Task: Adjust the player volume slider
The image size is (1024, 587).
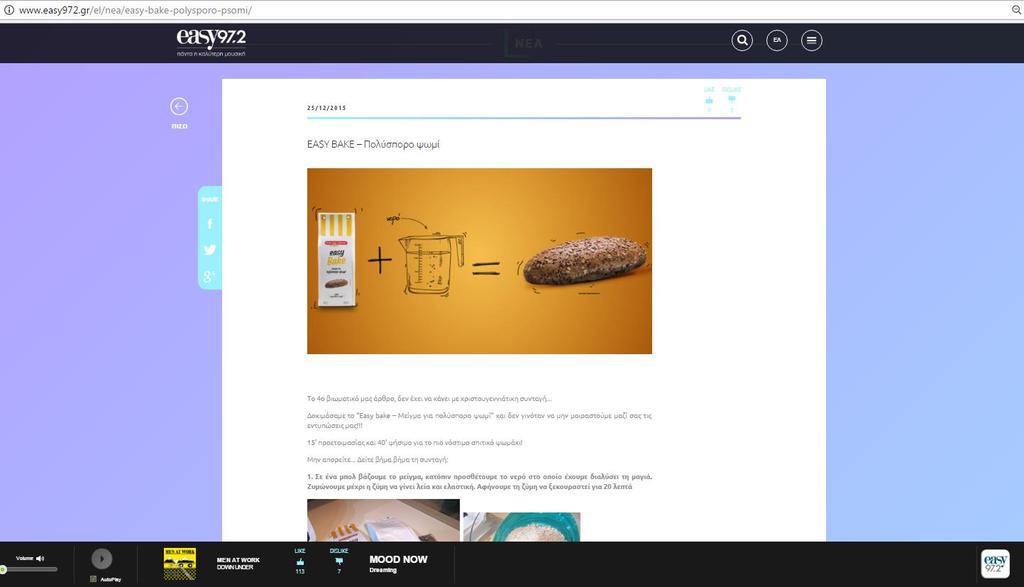Action: (29, 569)
